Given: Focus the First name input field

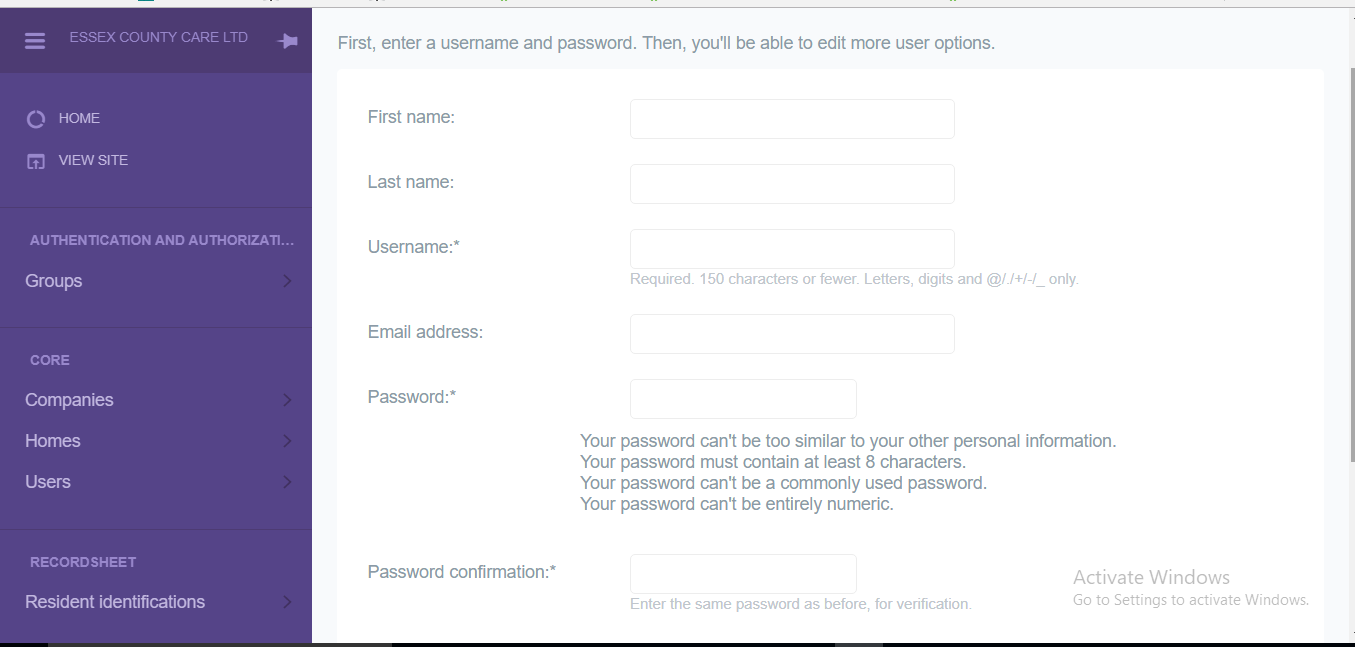Looking at the screenshot, I should click(792, 119).
